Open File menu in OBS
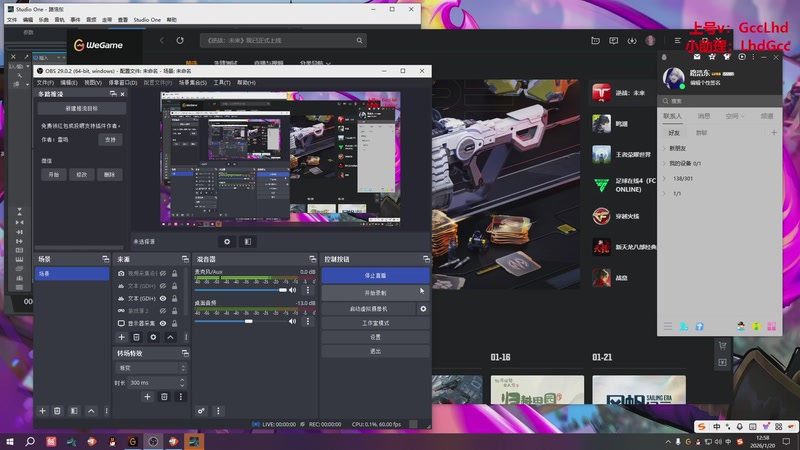 coord(45,83)
